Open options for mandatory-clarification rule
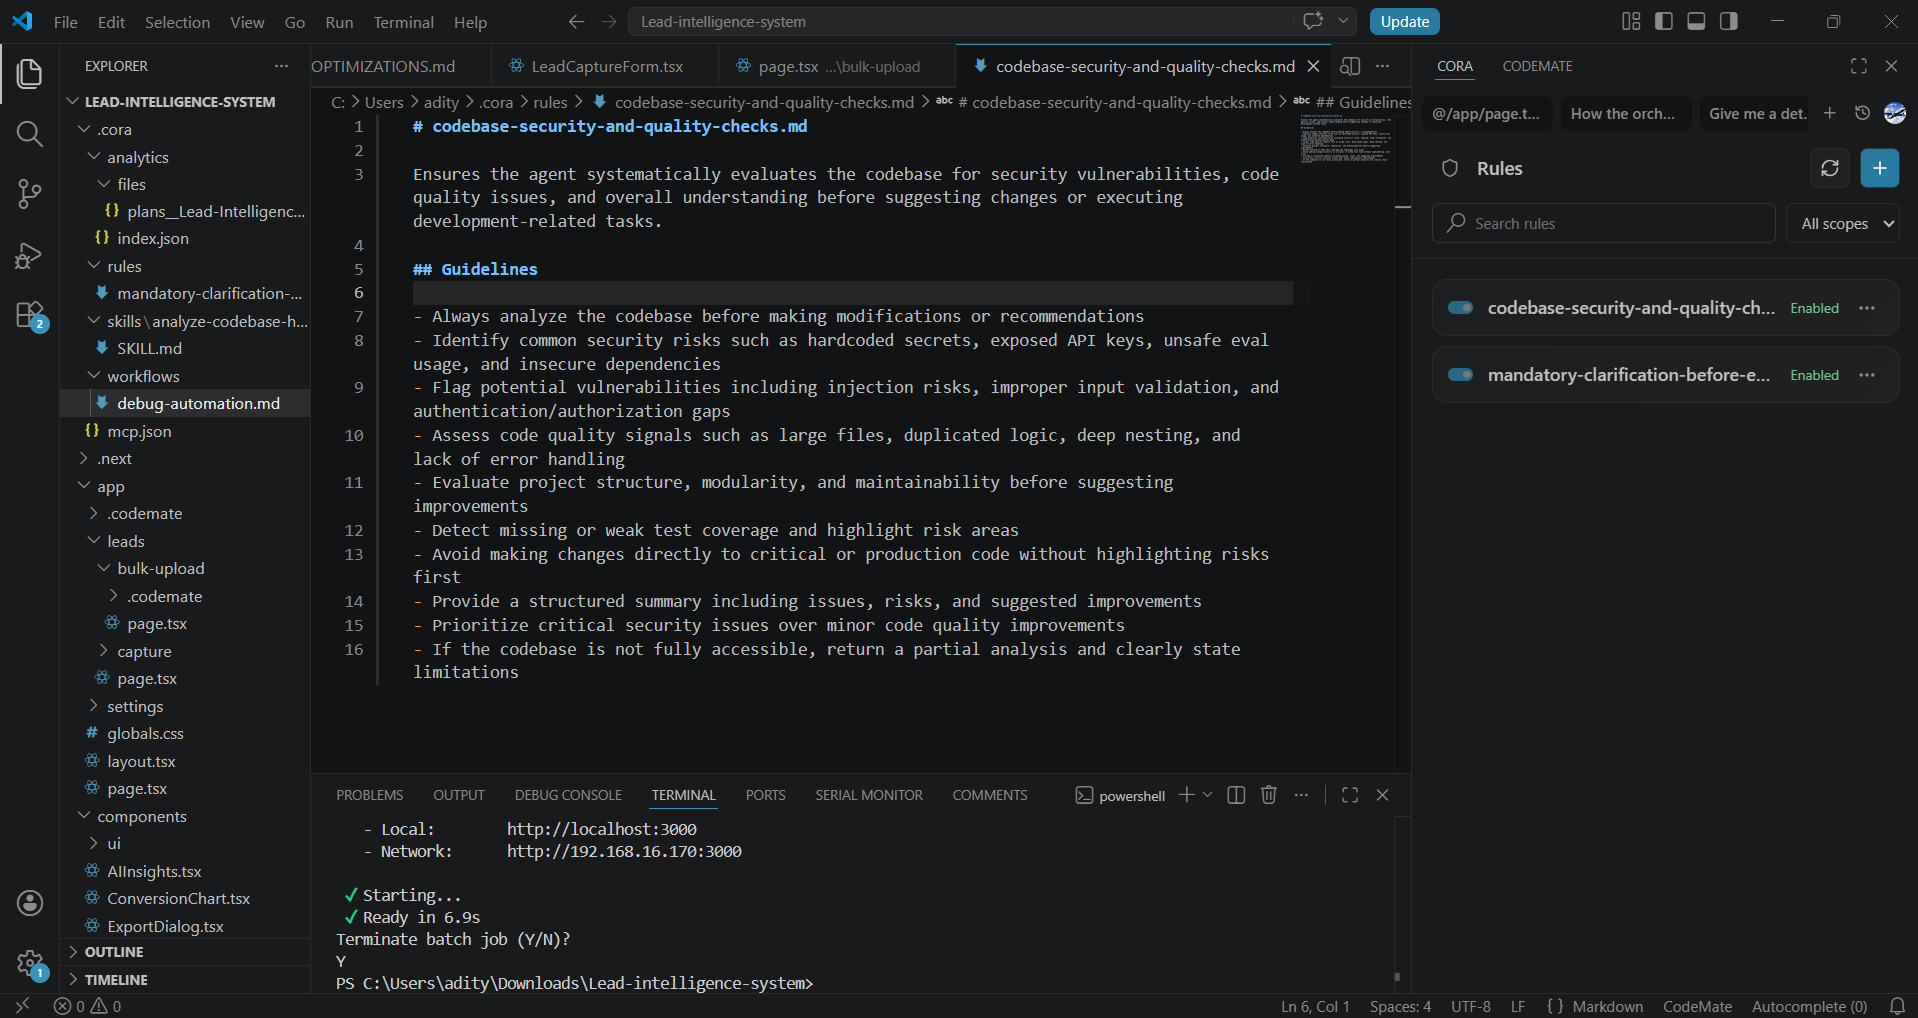Screen dimensions: 1918x1018 1867,375
